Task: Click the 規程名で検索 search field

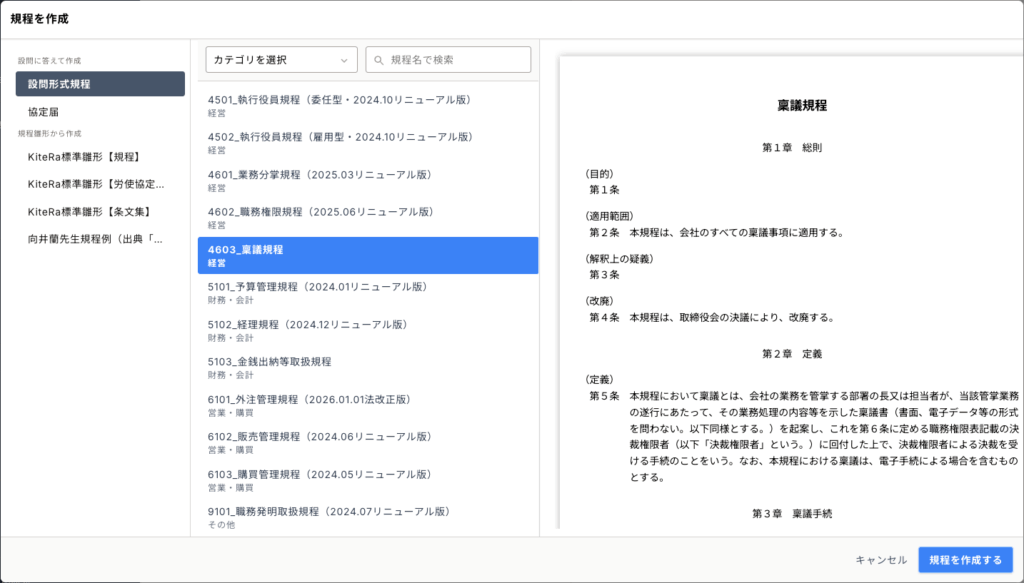Action: (457, 60)
